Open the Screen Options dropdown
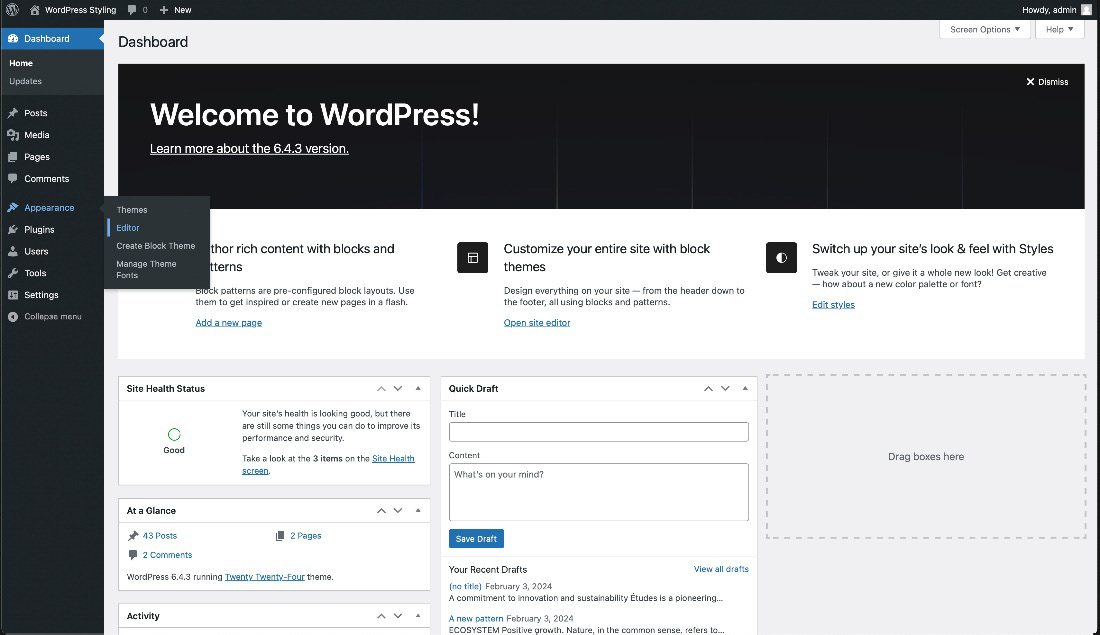This screenshot has height=635, width=1100. point(985,29)
